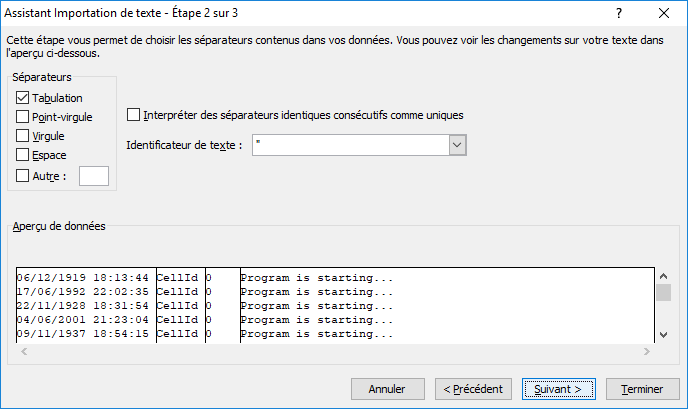Screen dimensions: 688x409
Task: Enable the Point-virgule separator
Action: pos(24,117)
